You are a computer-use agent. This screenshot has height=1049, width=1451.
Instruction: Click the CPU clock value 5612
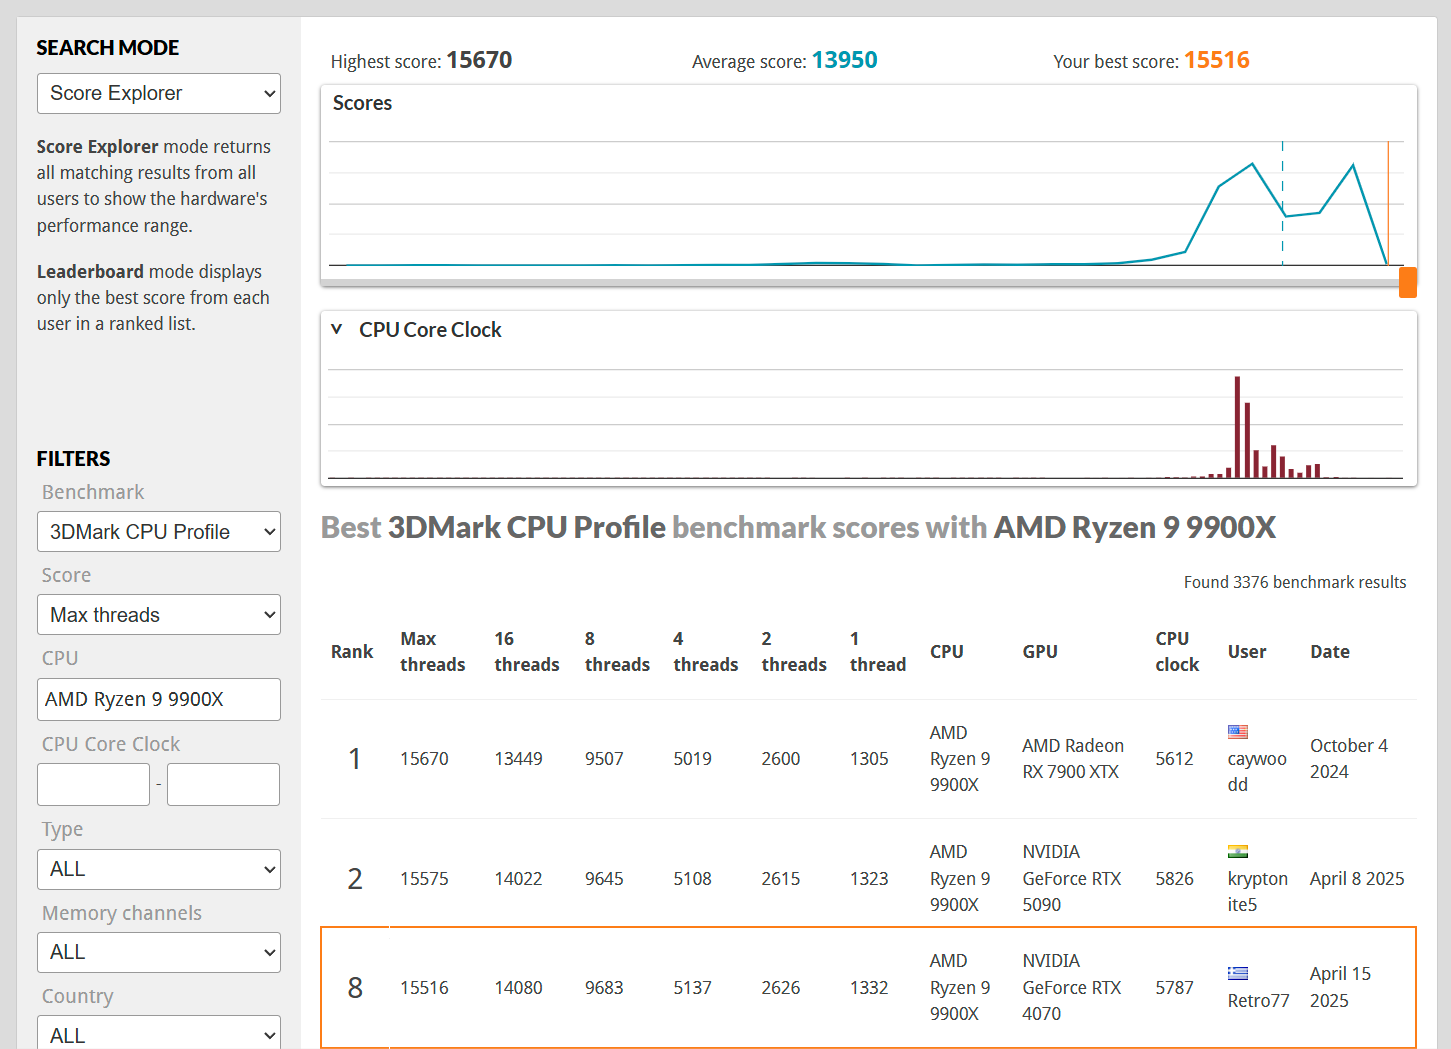tap(1174, 759)
